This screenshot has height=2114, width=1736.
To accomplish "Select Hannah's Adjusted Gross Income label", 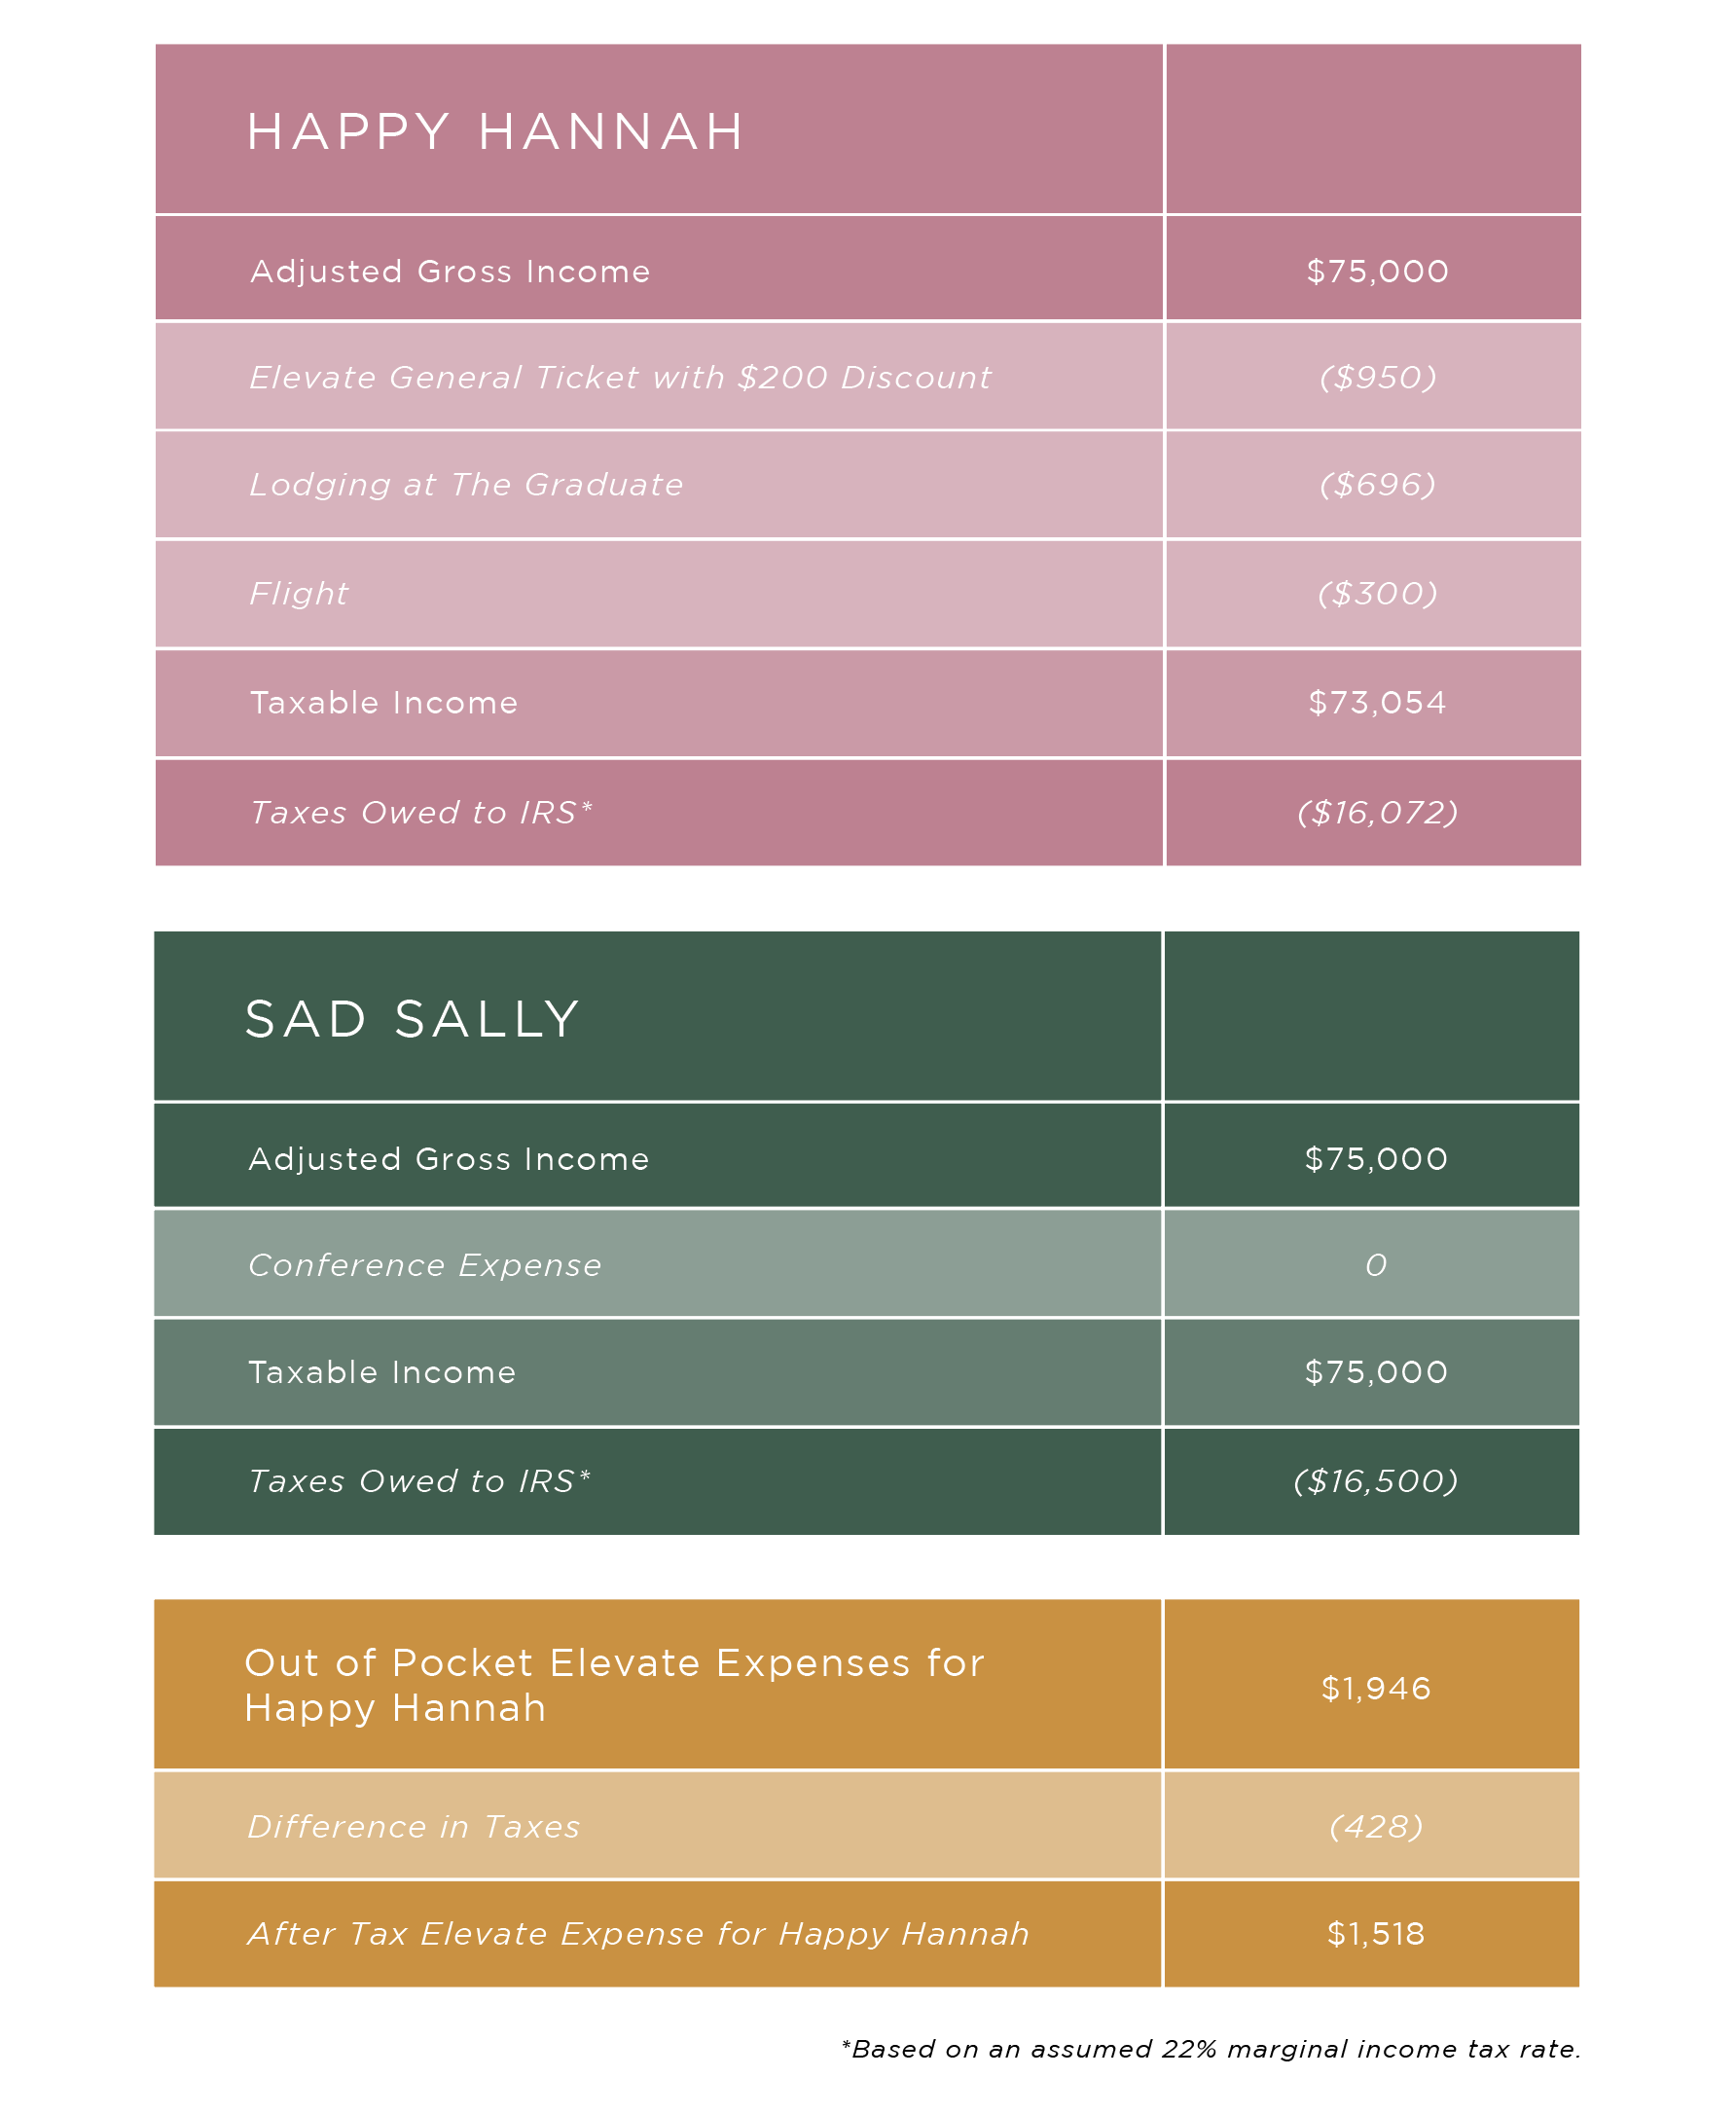I will (x=450, y=271).
